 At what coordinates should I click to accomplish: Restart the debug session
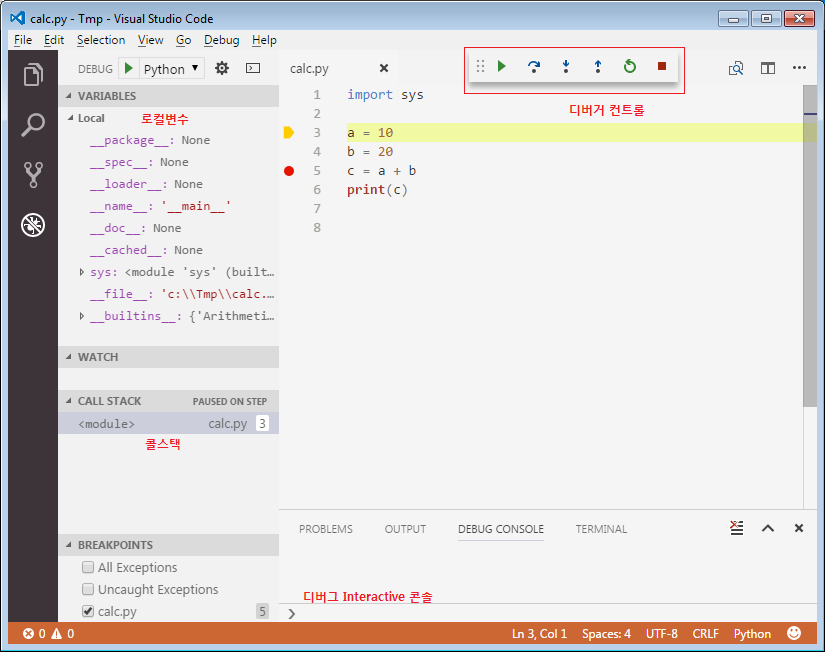click(x=630, y=66)
